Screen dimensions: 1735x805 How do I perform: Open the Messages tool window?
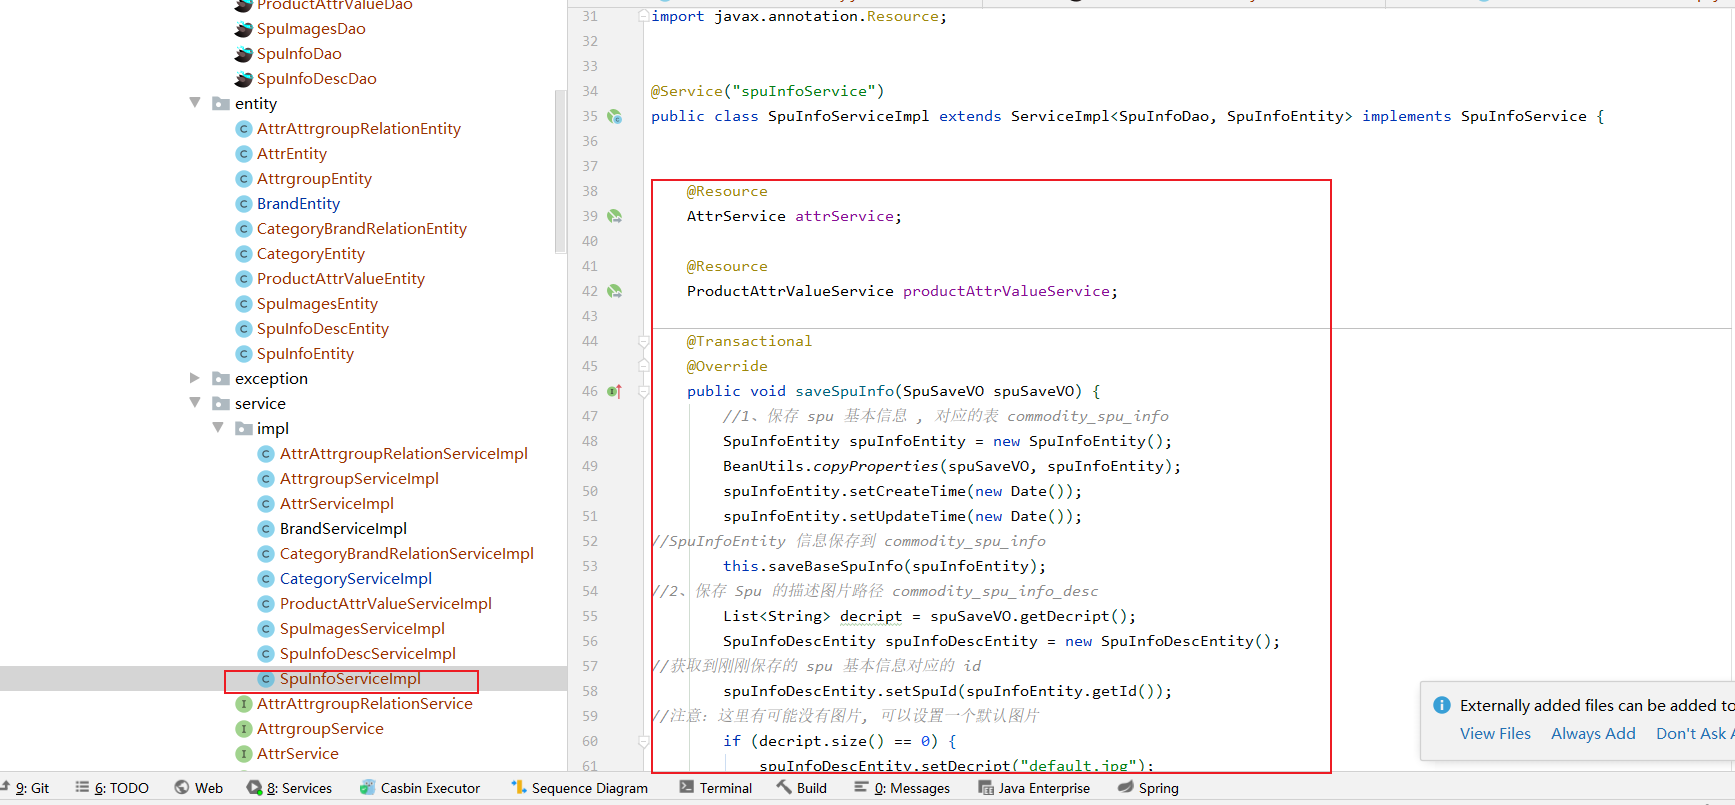(902, 788)
